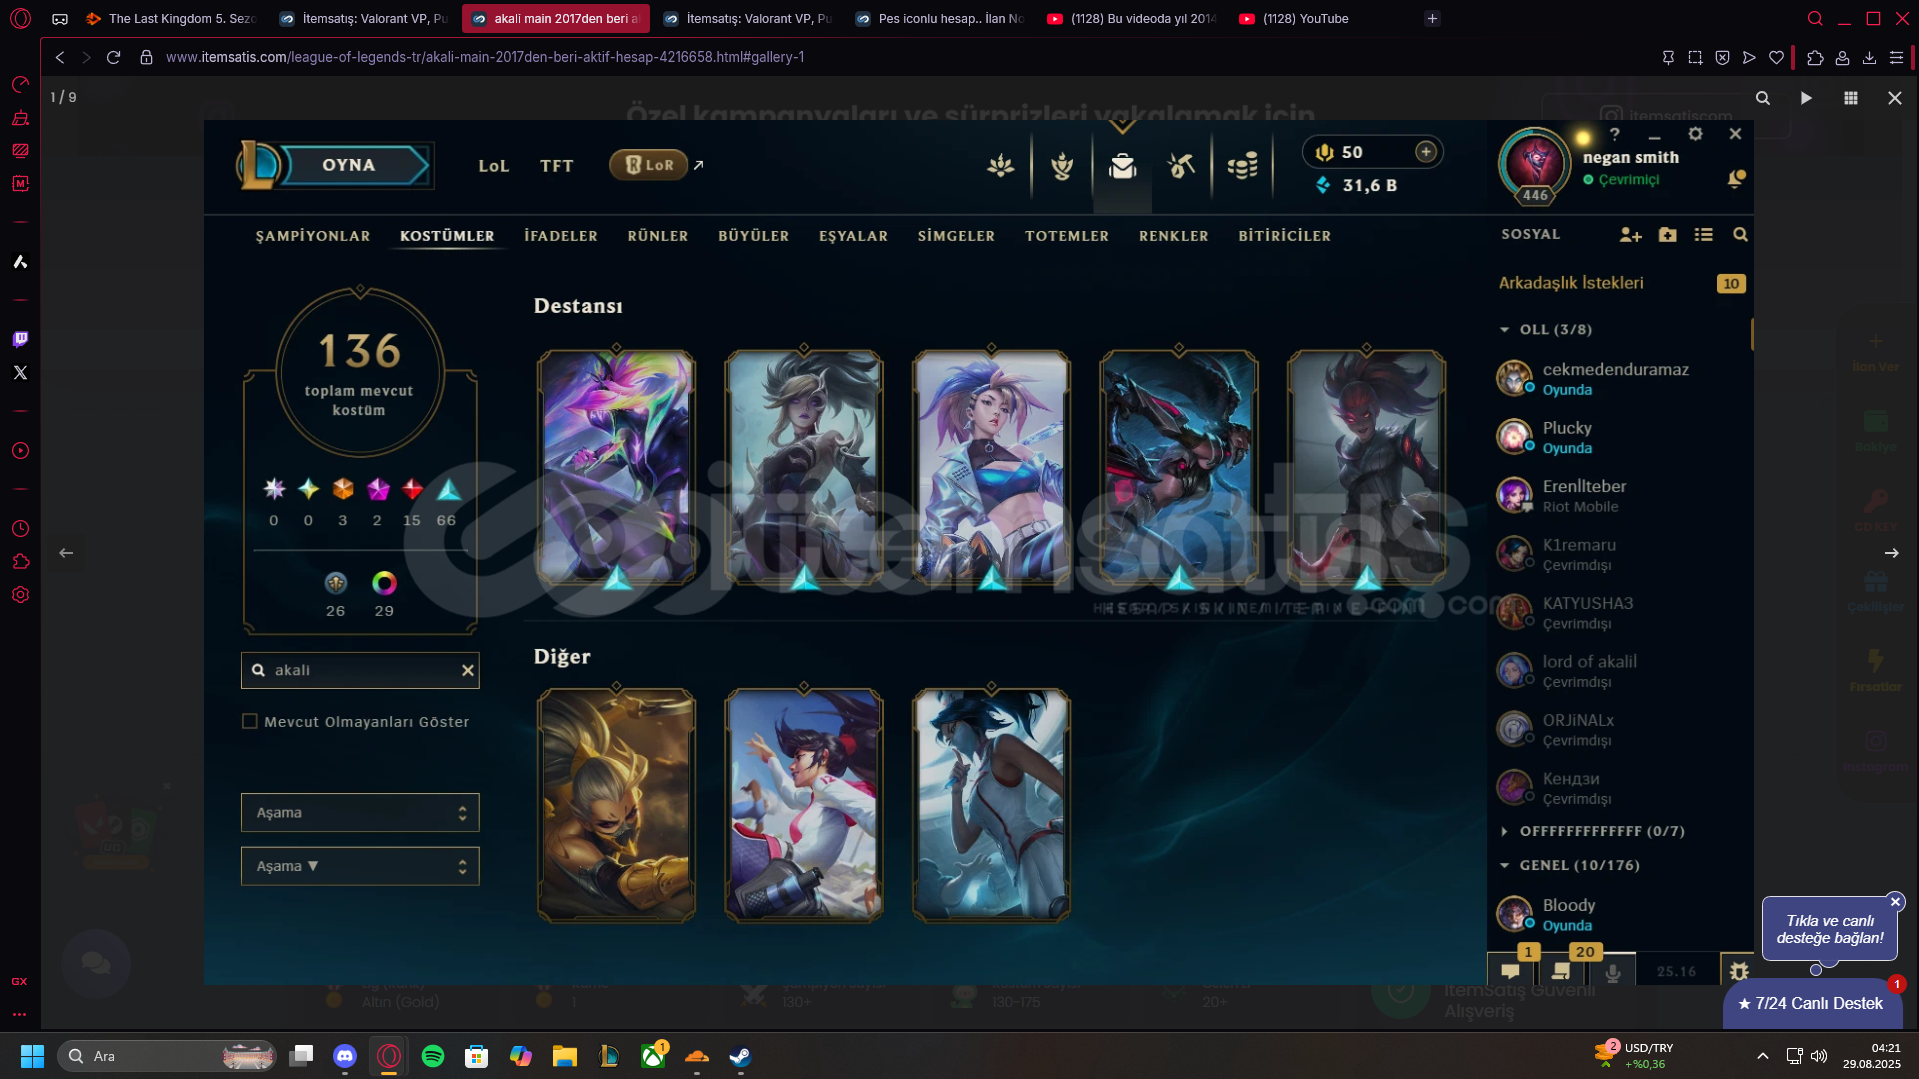
Task: Toggle Mevcut Olmayanları Göster checkbox
Action: click(x=250, y=721)
